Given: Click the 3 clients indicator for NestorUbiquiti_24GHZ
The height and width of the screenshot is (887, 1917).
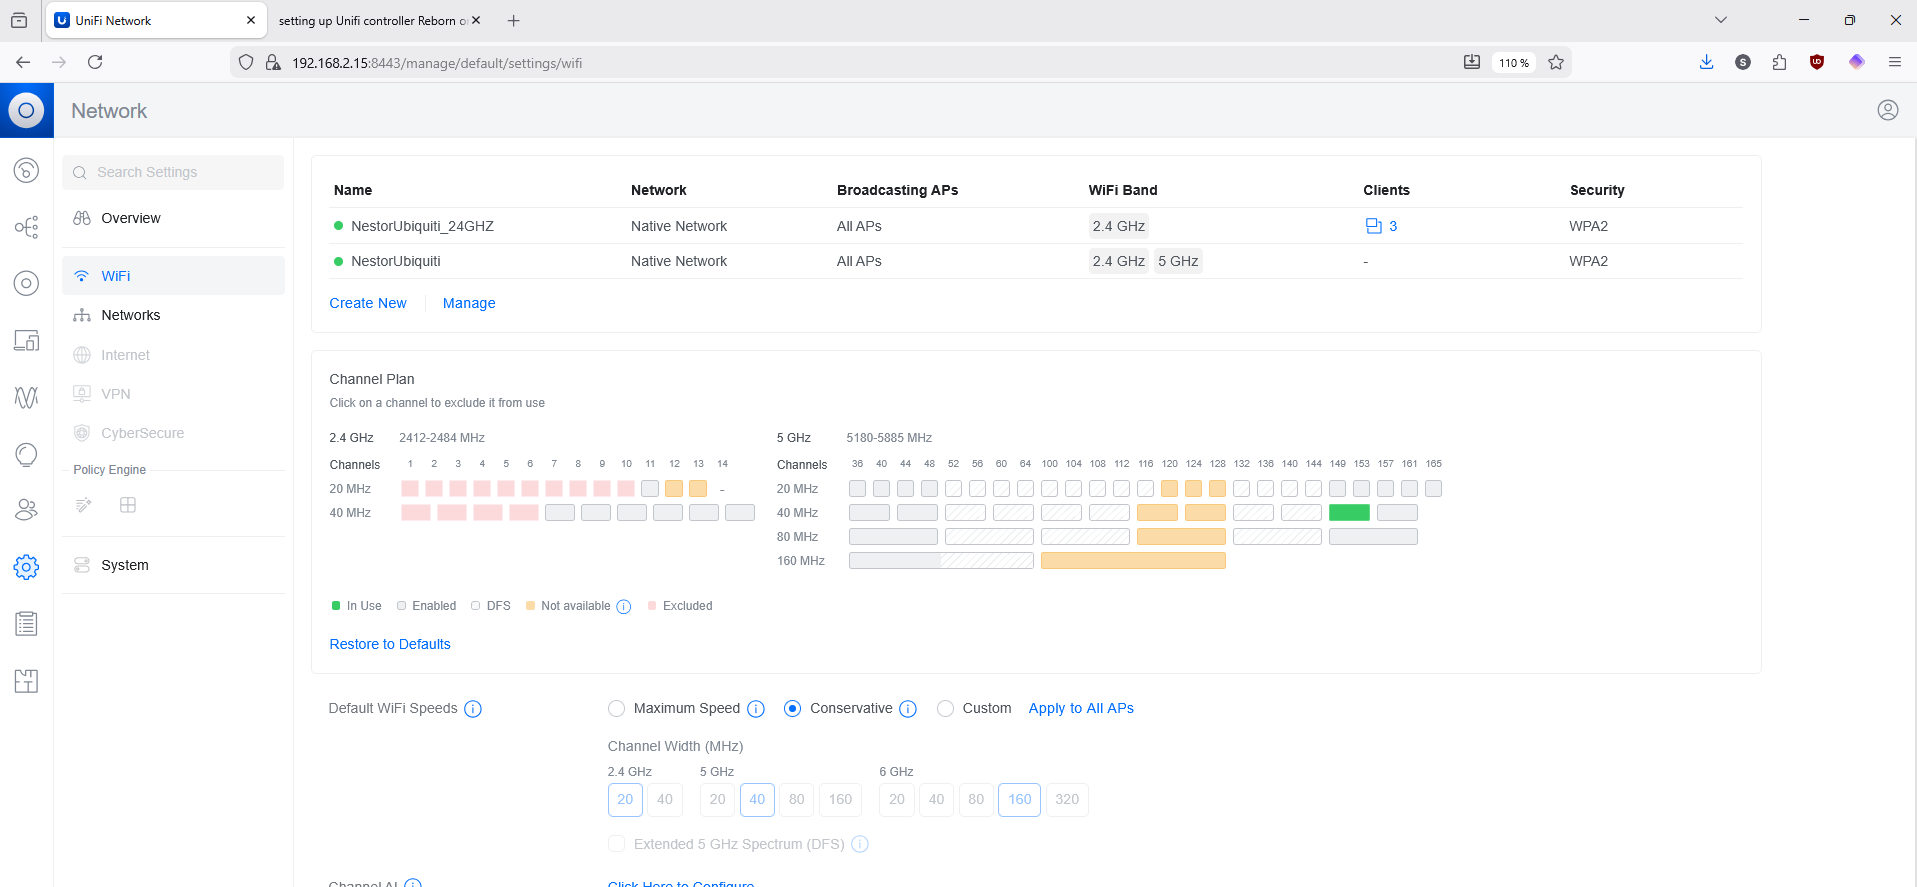Looking at the screenshot, I should click(x=1381, y=226).
